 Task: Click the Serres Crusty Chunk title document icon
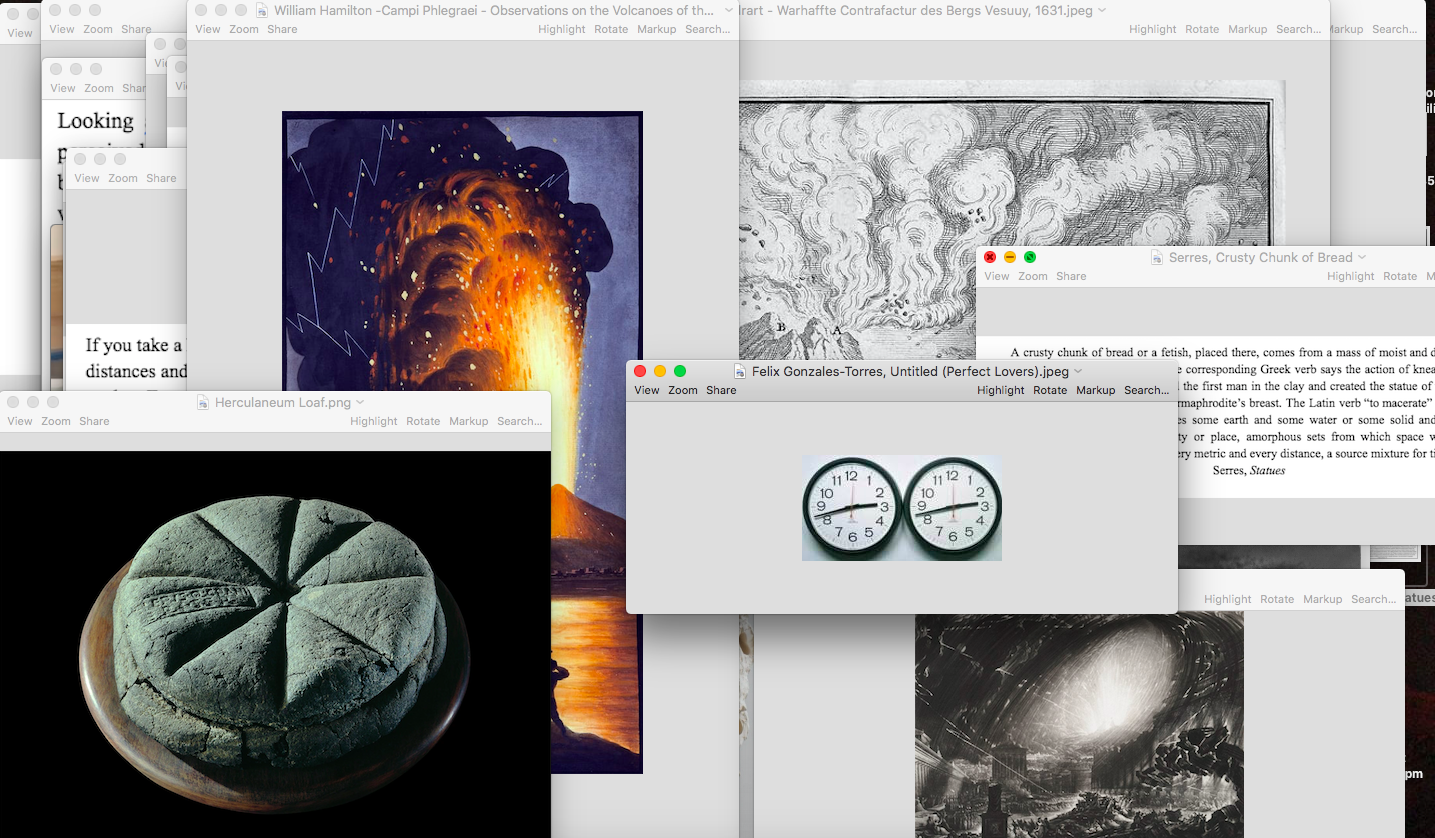coord(1157,257)
